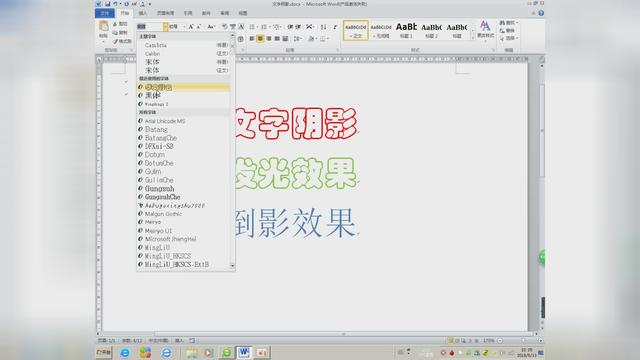Screen dimensions: 640x360
Task: Click the Grow Font icon
Action: point(191,27)
